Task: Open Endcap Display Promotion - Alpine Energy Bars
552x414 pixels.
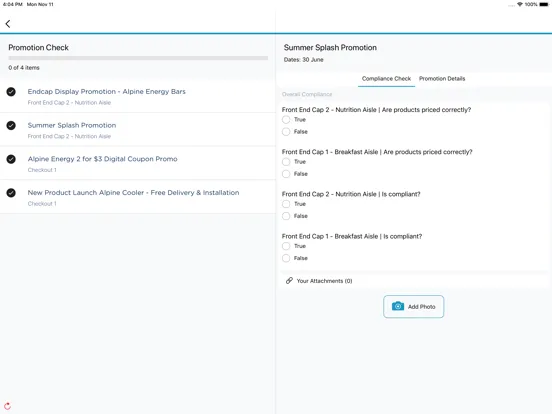Action: tap(138, 96)
